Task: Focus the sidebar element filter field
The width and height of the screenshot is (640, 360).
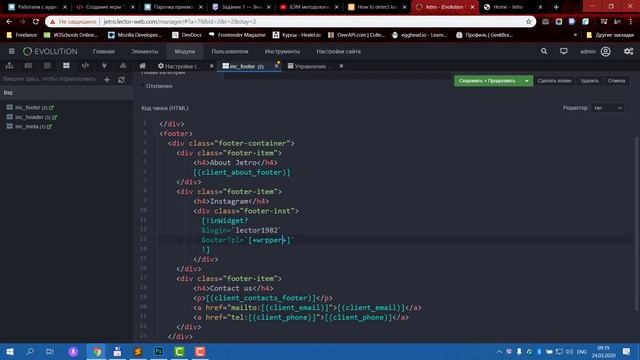Action: point(50,79)
